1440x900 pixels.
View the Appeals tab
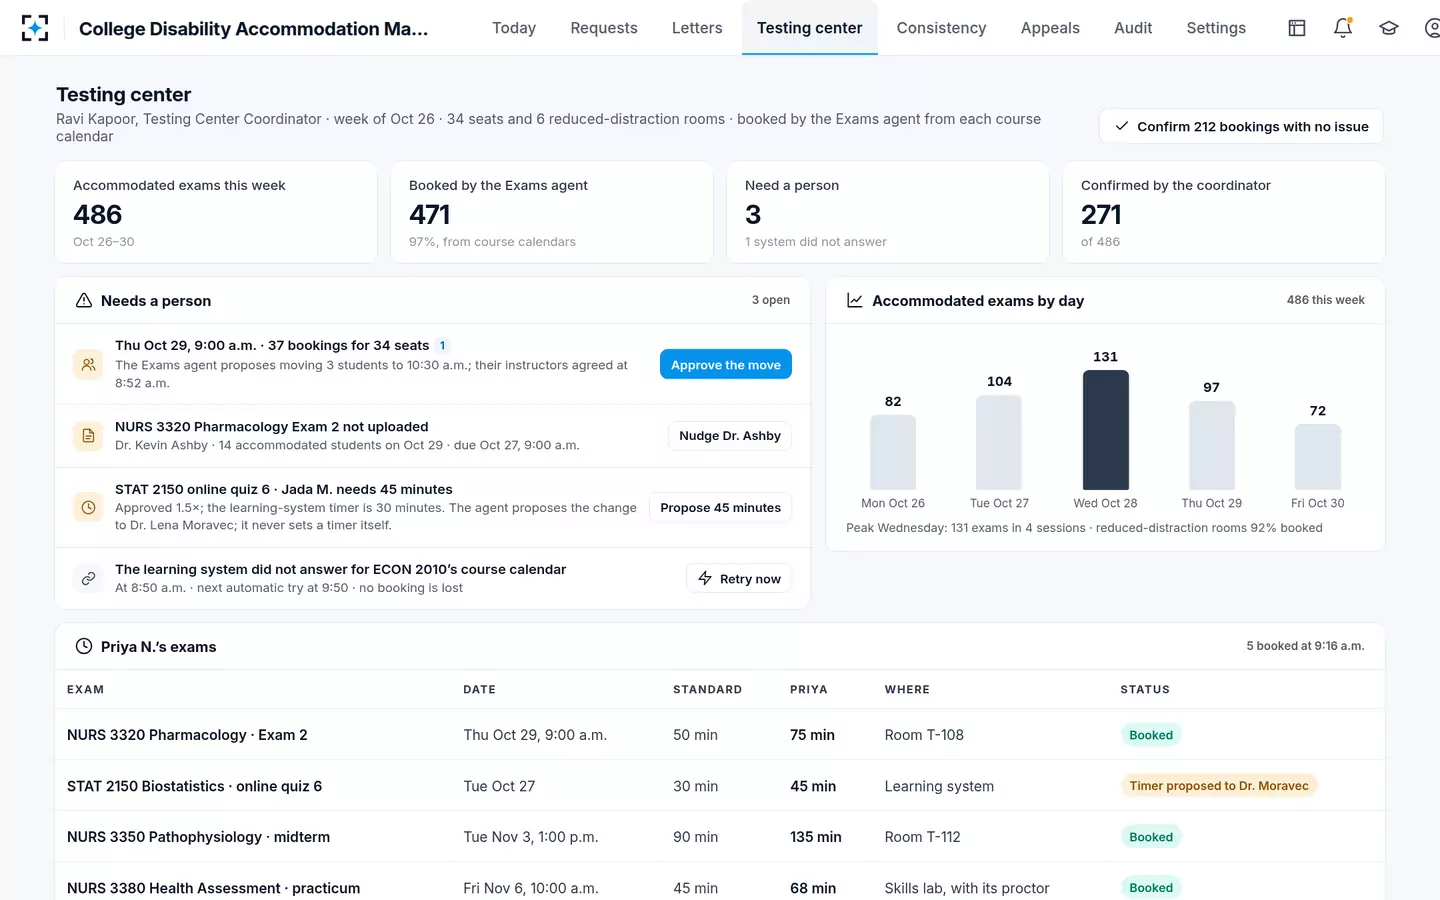tap(1050, 28)
